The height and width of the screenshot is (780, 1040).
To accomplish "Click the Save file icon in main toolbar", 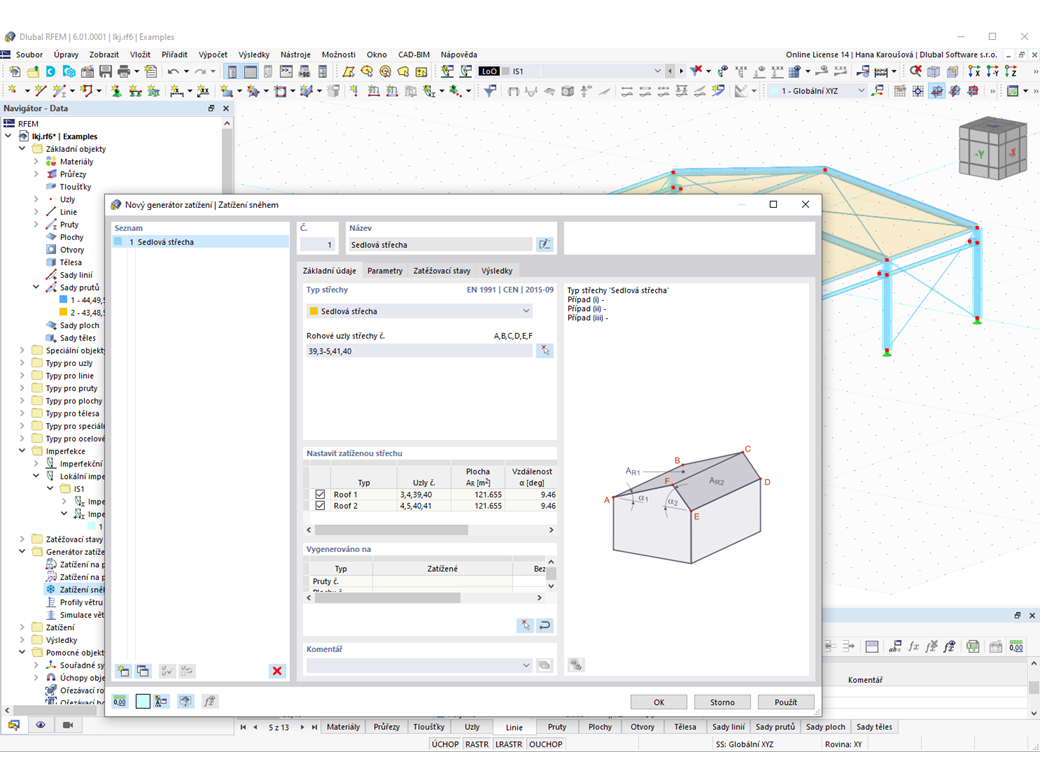I will pos(105,71).
